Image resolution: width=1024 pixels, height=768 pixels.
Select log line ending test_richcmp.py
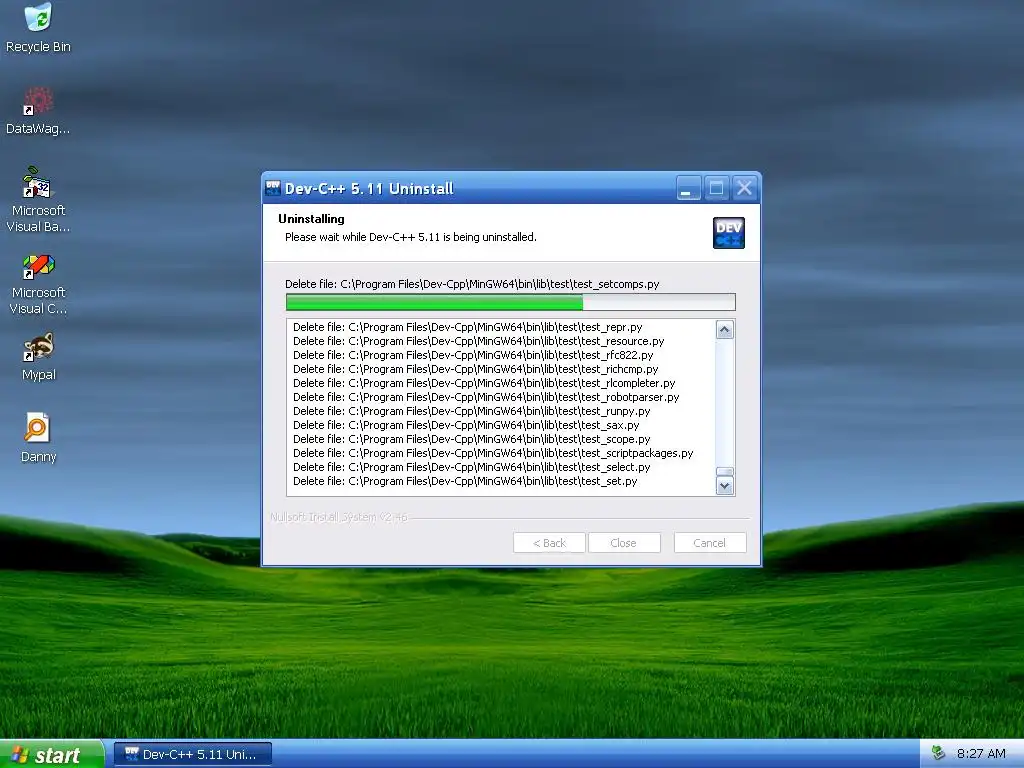[475, 369]
